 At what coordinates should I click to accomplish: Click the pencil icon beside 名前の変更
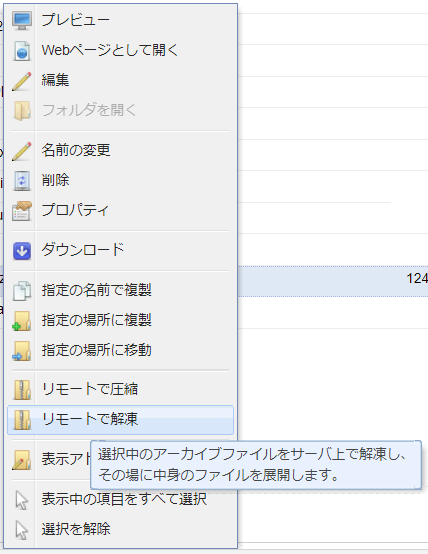pos(22,151)
